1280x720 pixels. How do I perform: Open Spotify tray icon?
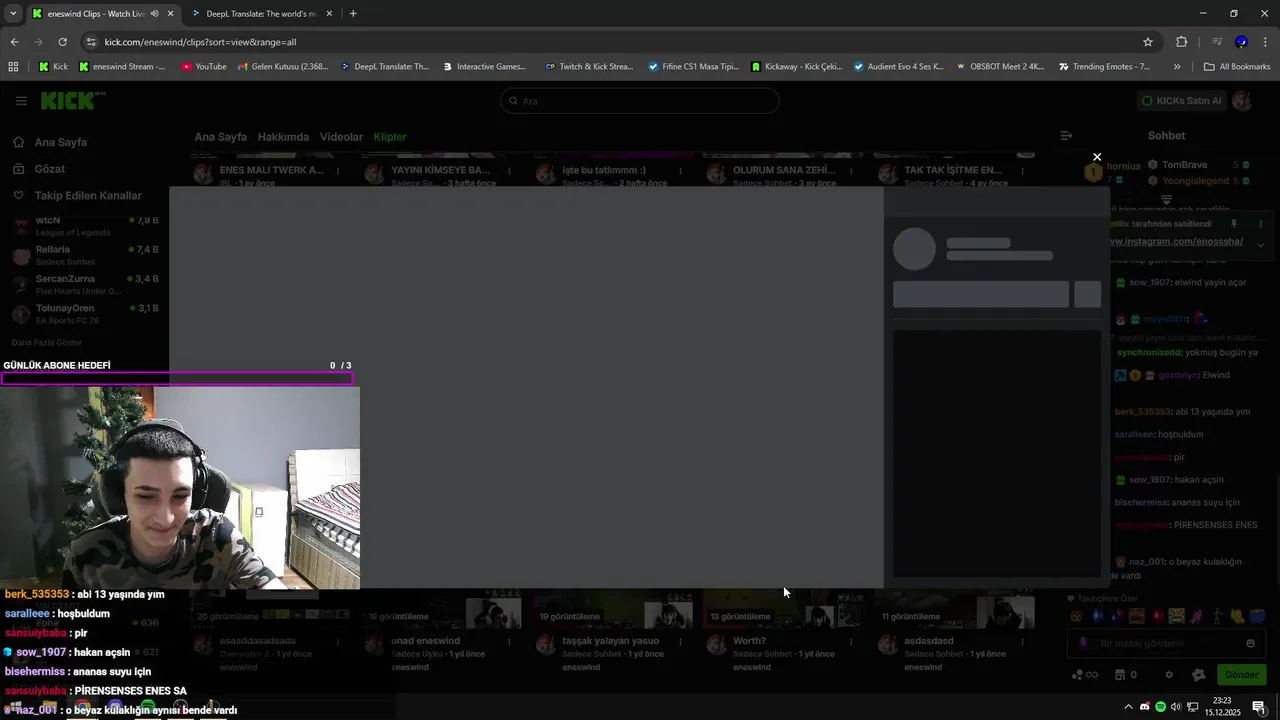click(1160, 707)
